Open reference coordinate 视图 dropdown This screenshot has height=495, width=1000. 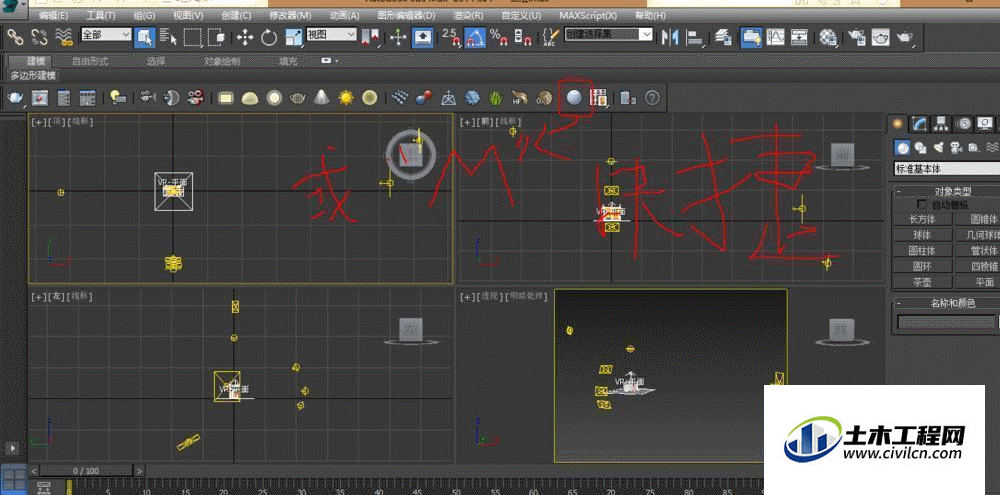330,34
